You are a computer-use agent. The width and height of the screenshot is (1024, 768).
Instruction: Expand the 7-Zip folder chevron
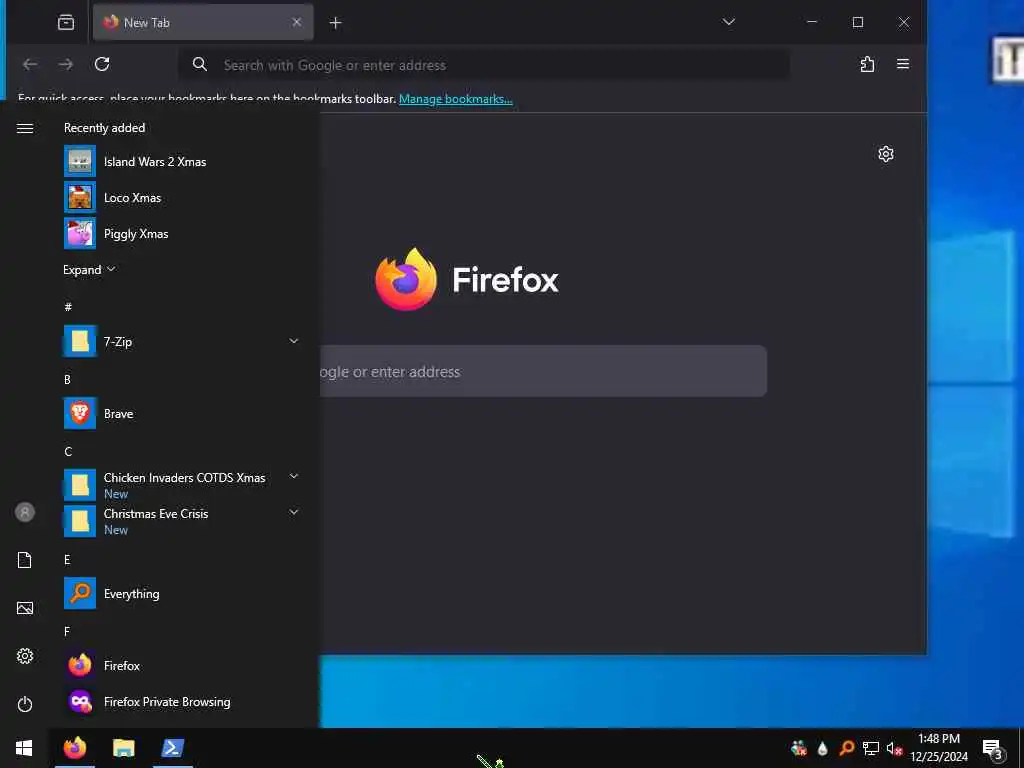[x=294, y=341]
